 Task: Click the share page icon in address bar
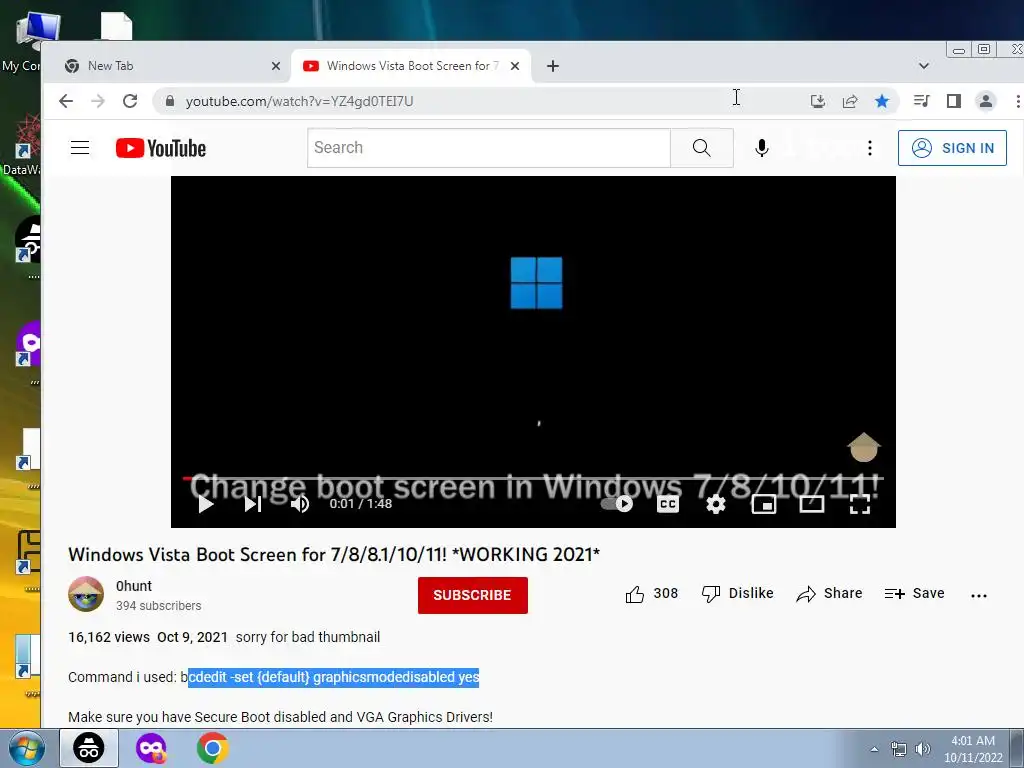pyautogui.click(x=850, y=101)
